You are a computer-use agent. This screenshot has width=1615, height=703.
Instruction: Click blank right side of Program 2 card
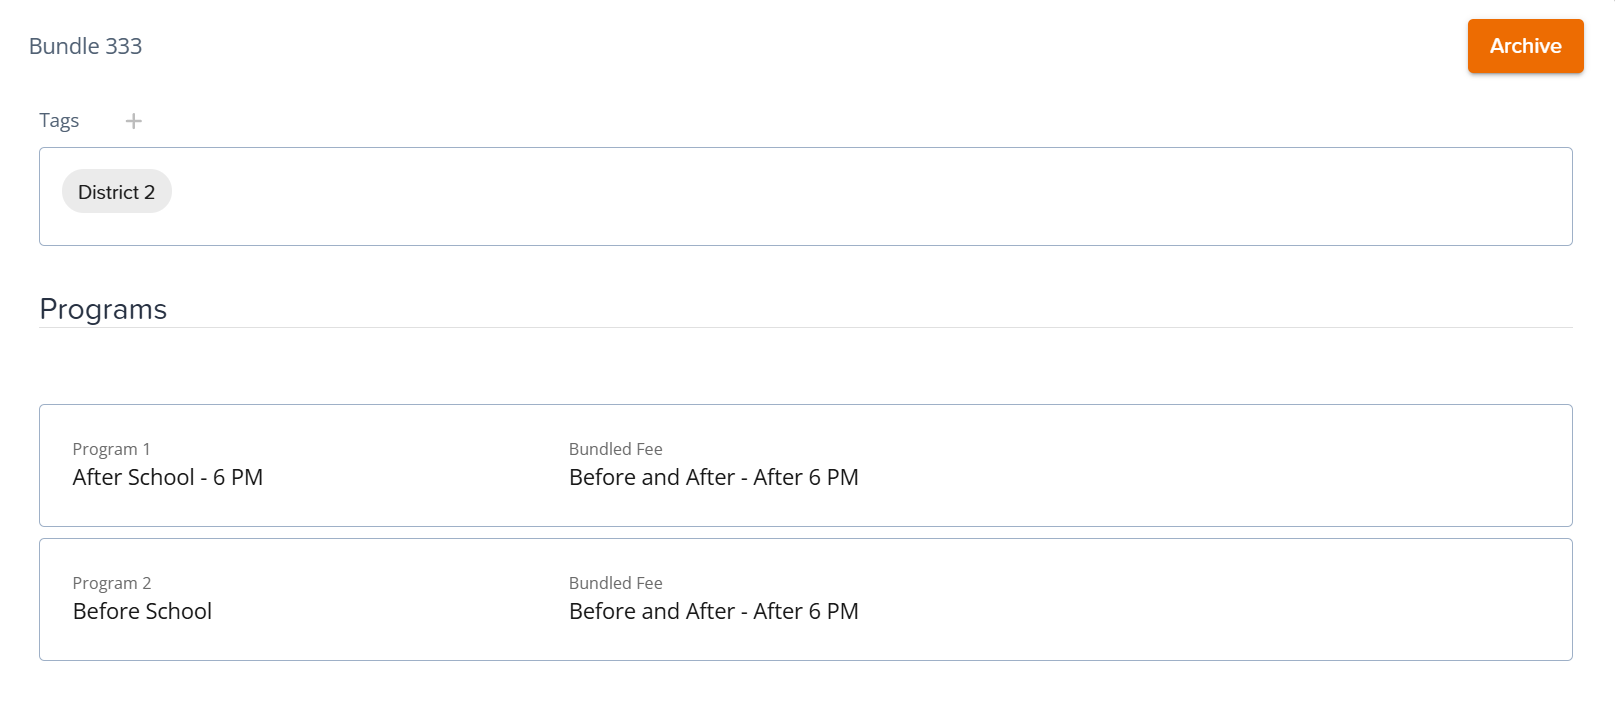pos(1215,599)
